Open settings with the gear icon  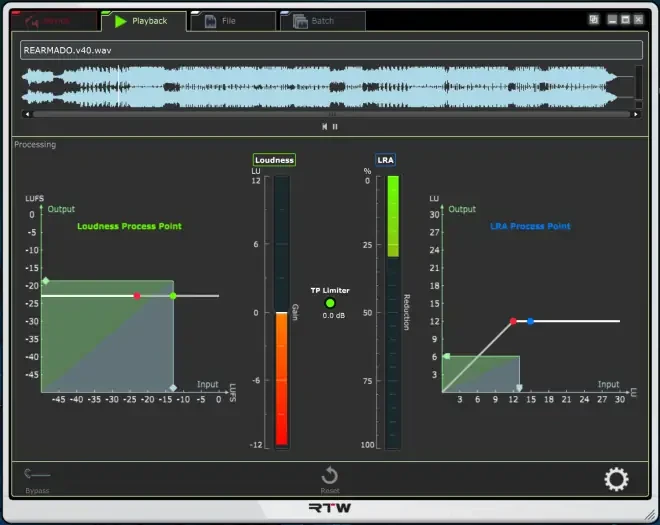(x=616, y=479)
